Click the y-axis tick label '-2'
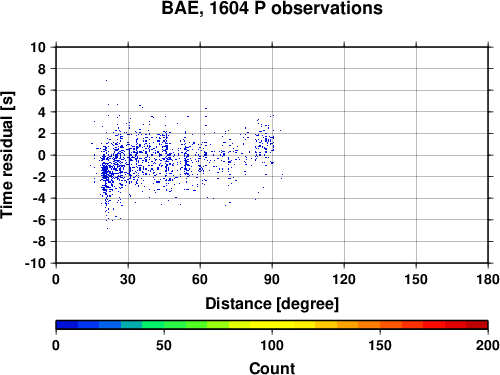Viewport: 500px width, 375px height. (x=39, y=177)
